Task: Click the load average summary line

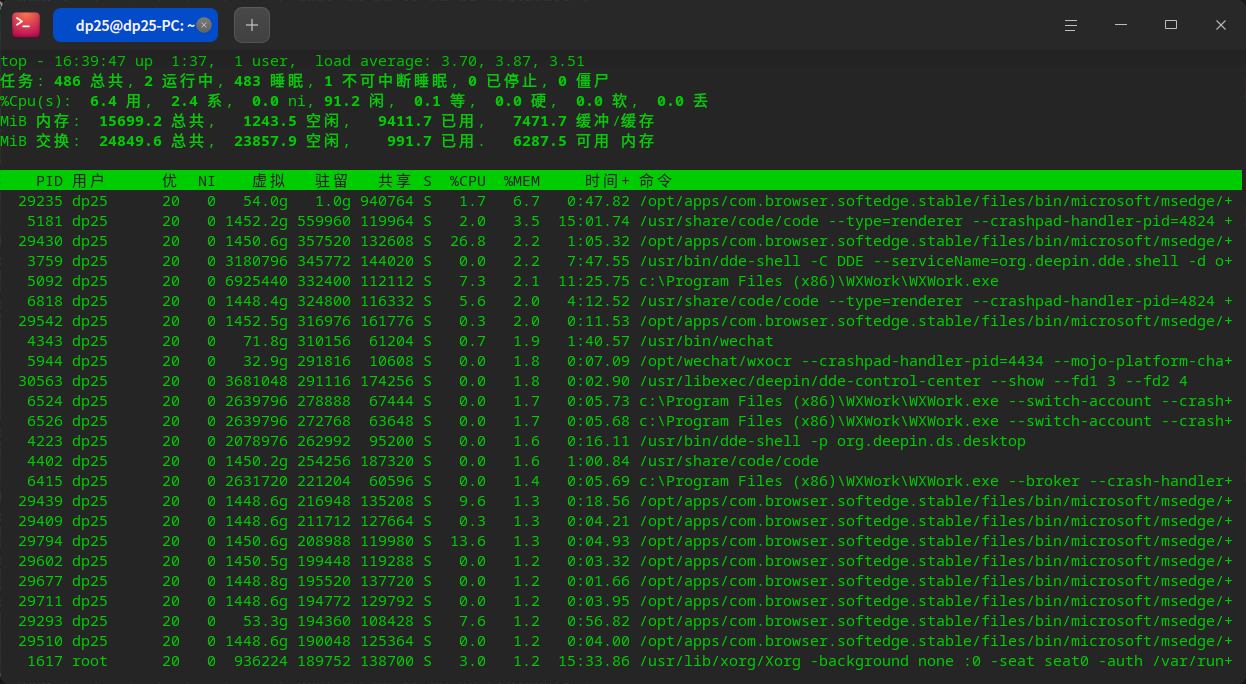Action: (x=293, y=61)
